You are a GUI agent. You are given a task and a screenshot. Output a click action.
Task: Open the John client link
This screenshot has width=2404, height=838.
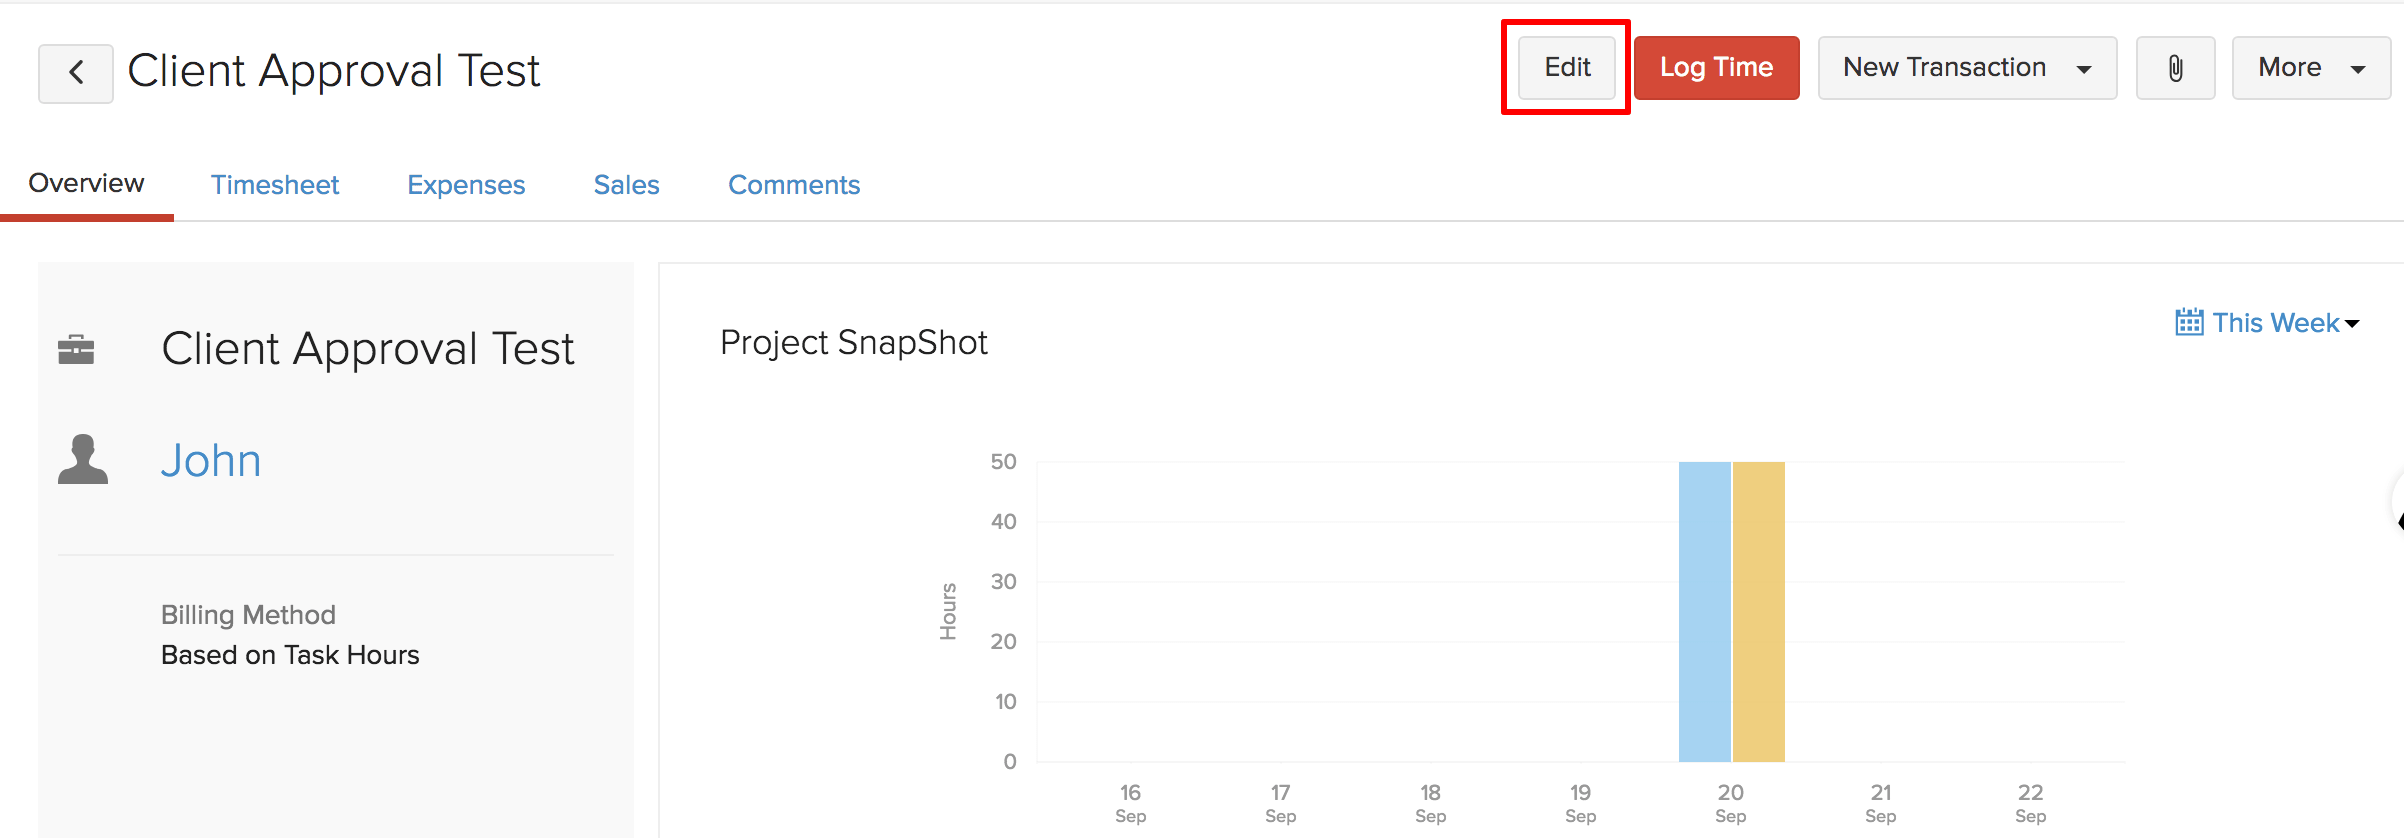click(x=211, y=460)
